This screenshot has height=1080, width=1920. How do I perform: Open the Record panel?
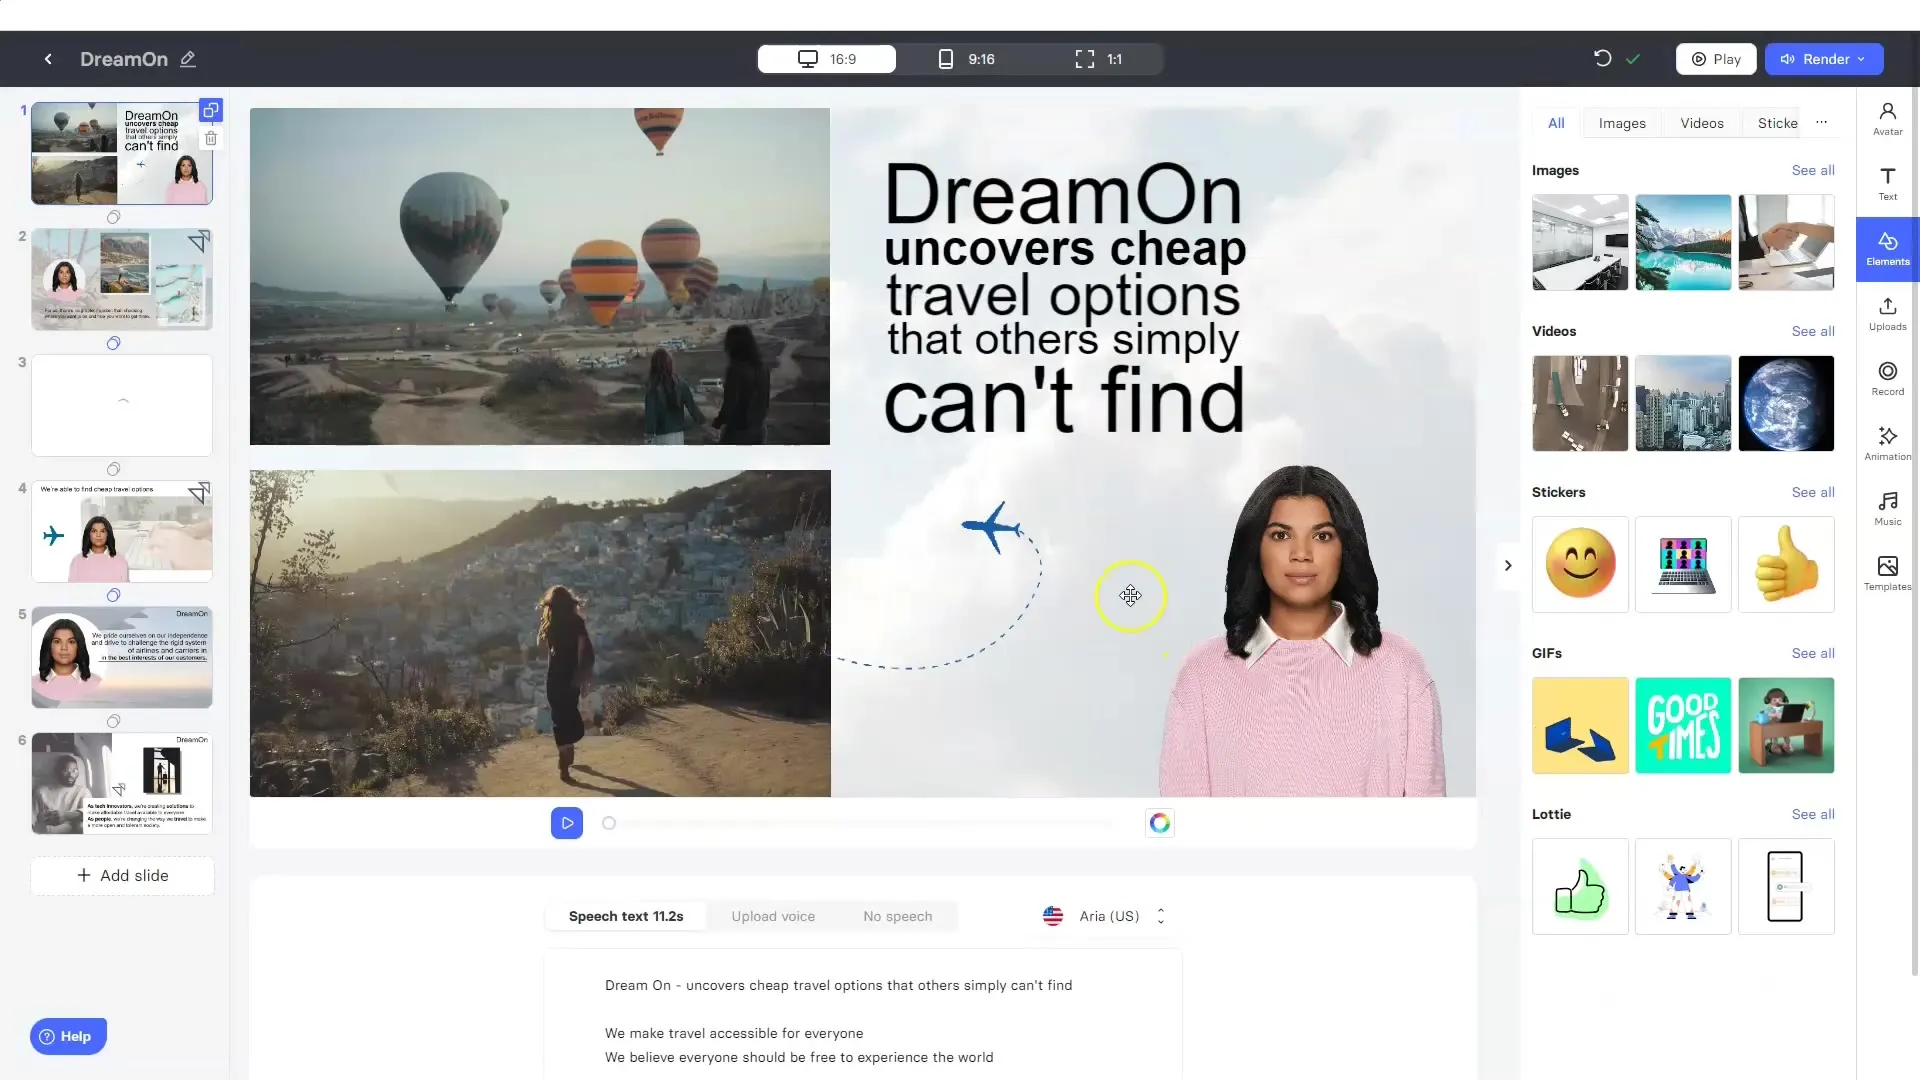tap(1887, 378)
